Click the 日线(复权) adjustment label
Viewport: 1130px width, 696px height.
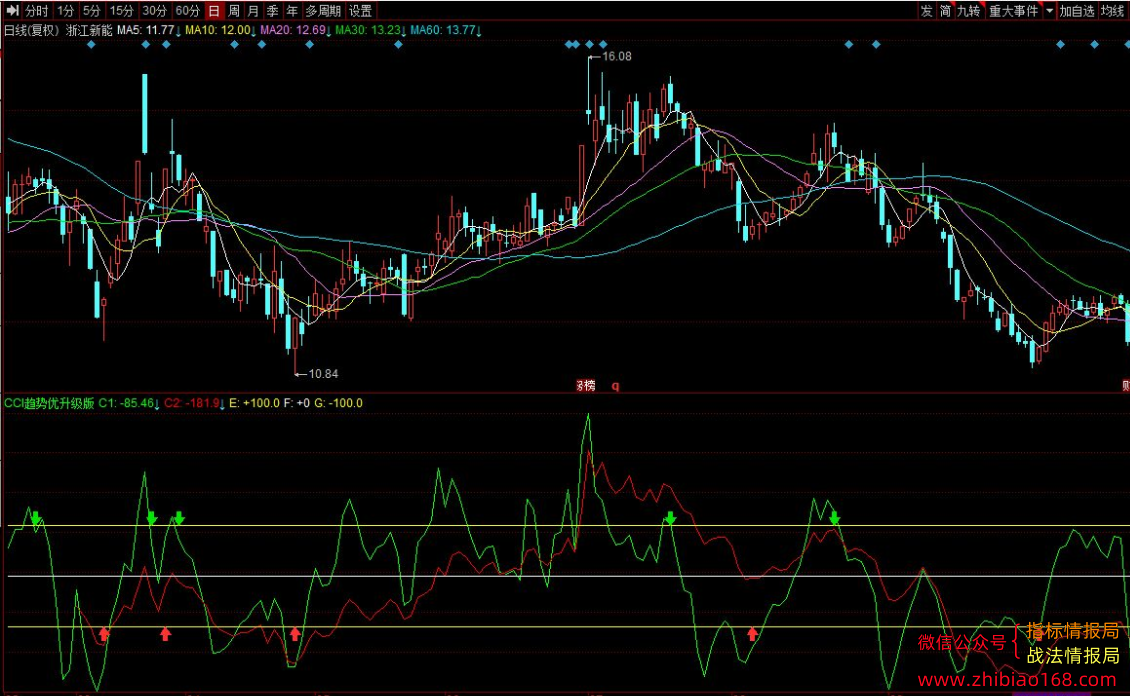(x=32, y=30)
